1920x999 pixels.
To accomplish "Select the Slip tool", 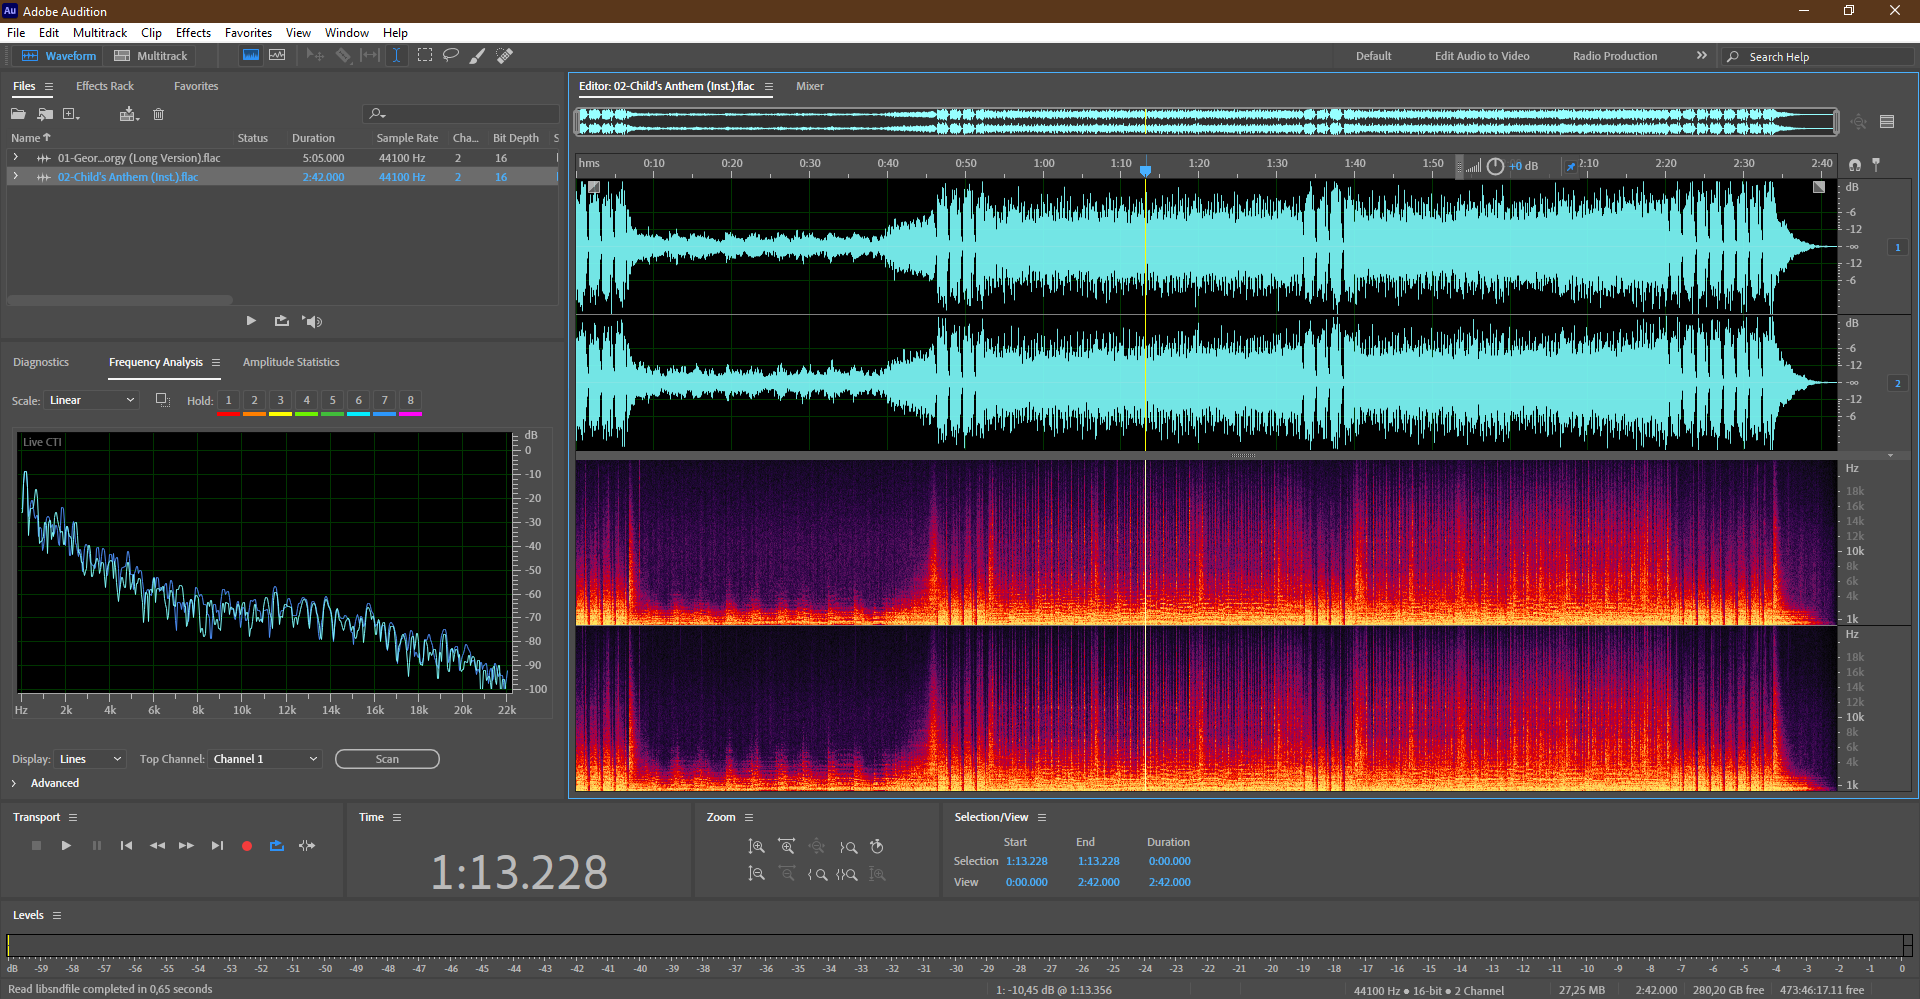I will [x=370, y=56].
